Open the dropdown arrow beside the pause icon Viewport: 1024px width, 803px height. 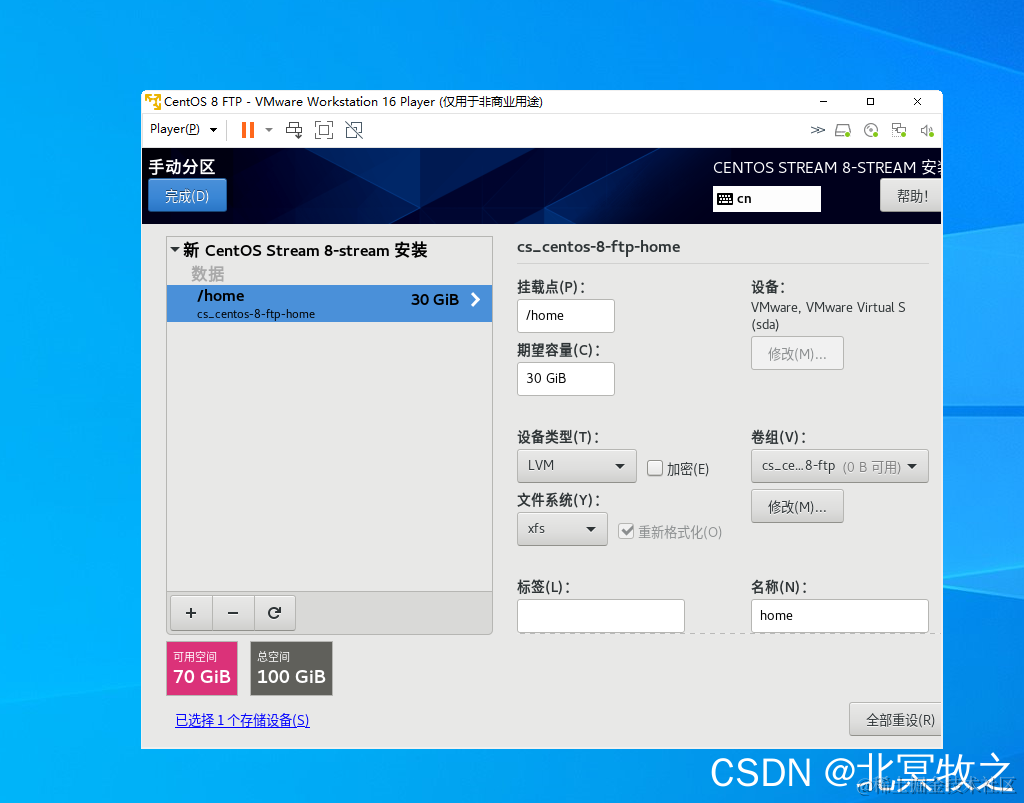pyautogui.click(x=269, y=130)
